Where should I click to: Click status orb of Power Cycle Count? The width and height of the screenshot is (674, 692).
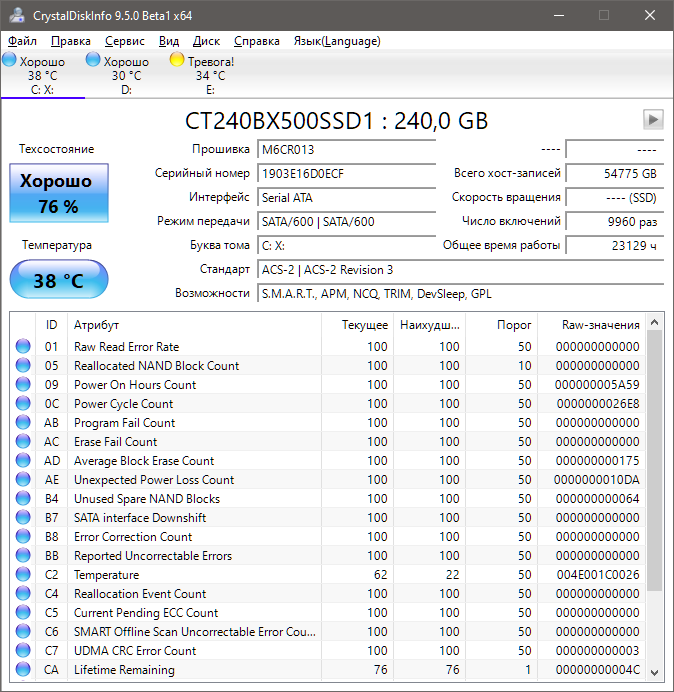[23, 403]
